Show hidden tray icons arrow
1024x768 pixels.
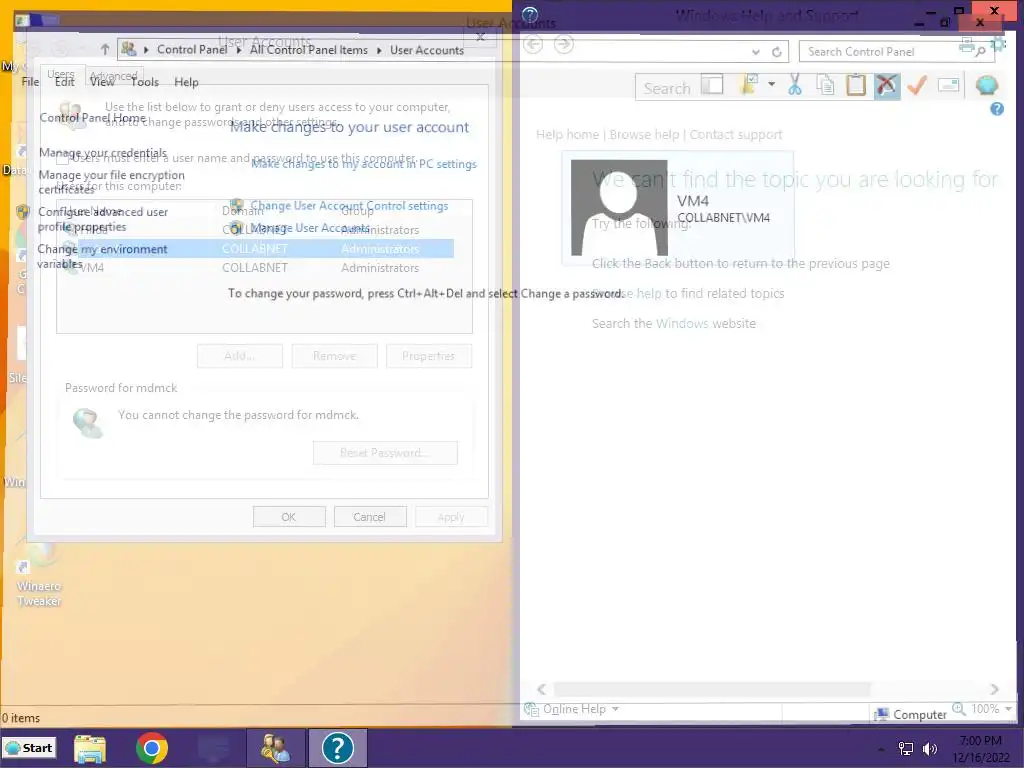pos(881,750)
